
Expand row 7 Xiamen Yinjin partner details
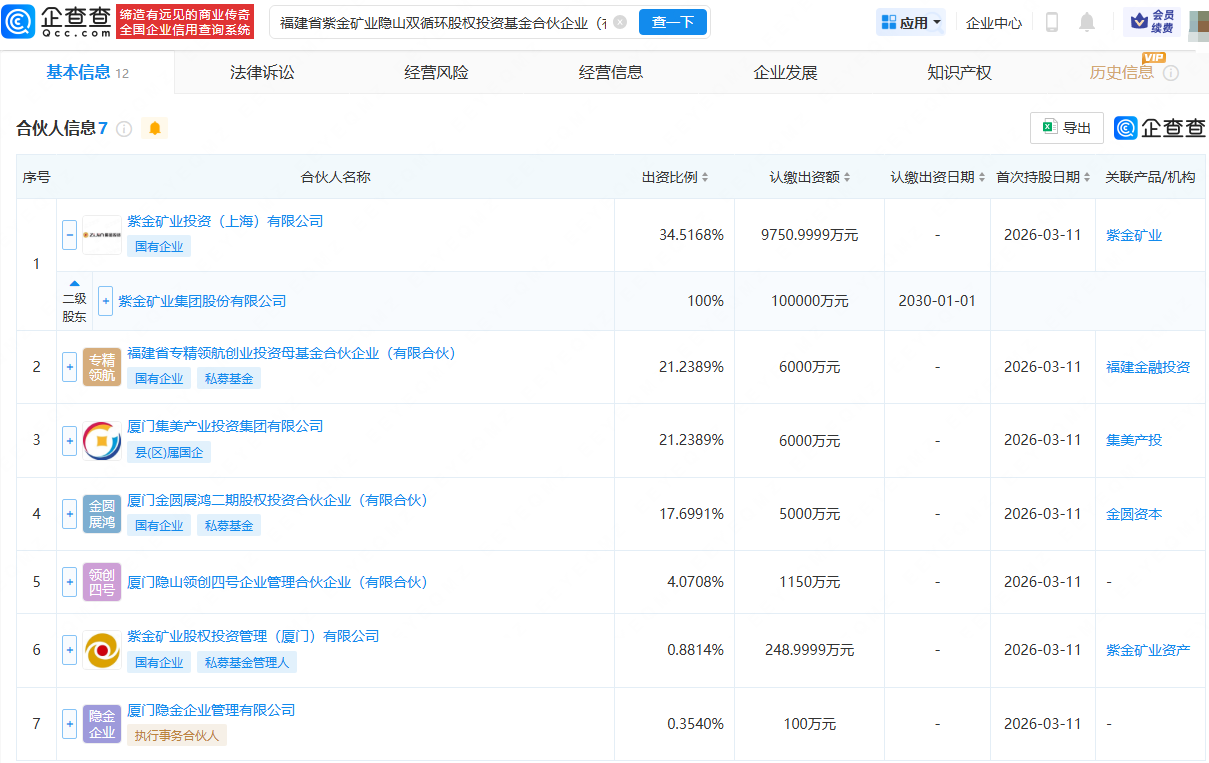point(69,723)
